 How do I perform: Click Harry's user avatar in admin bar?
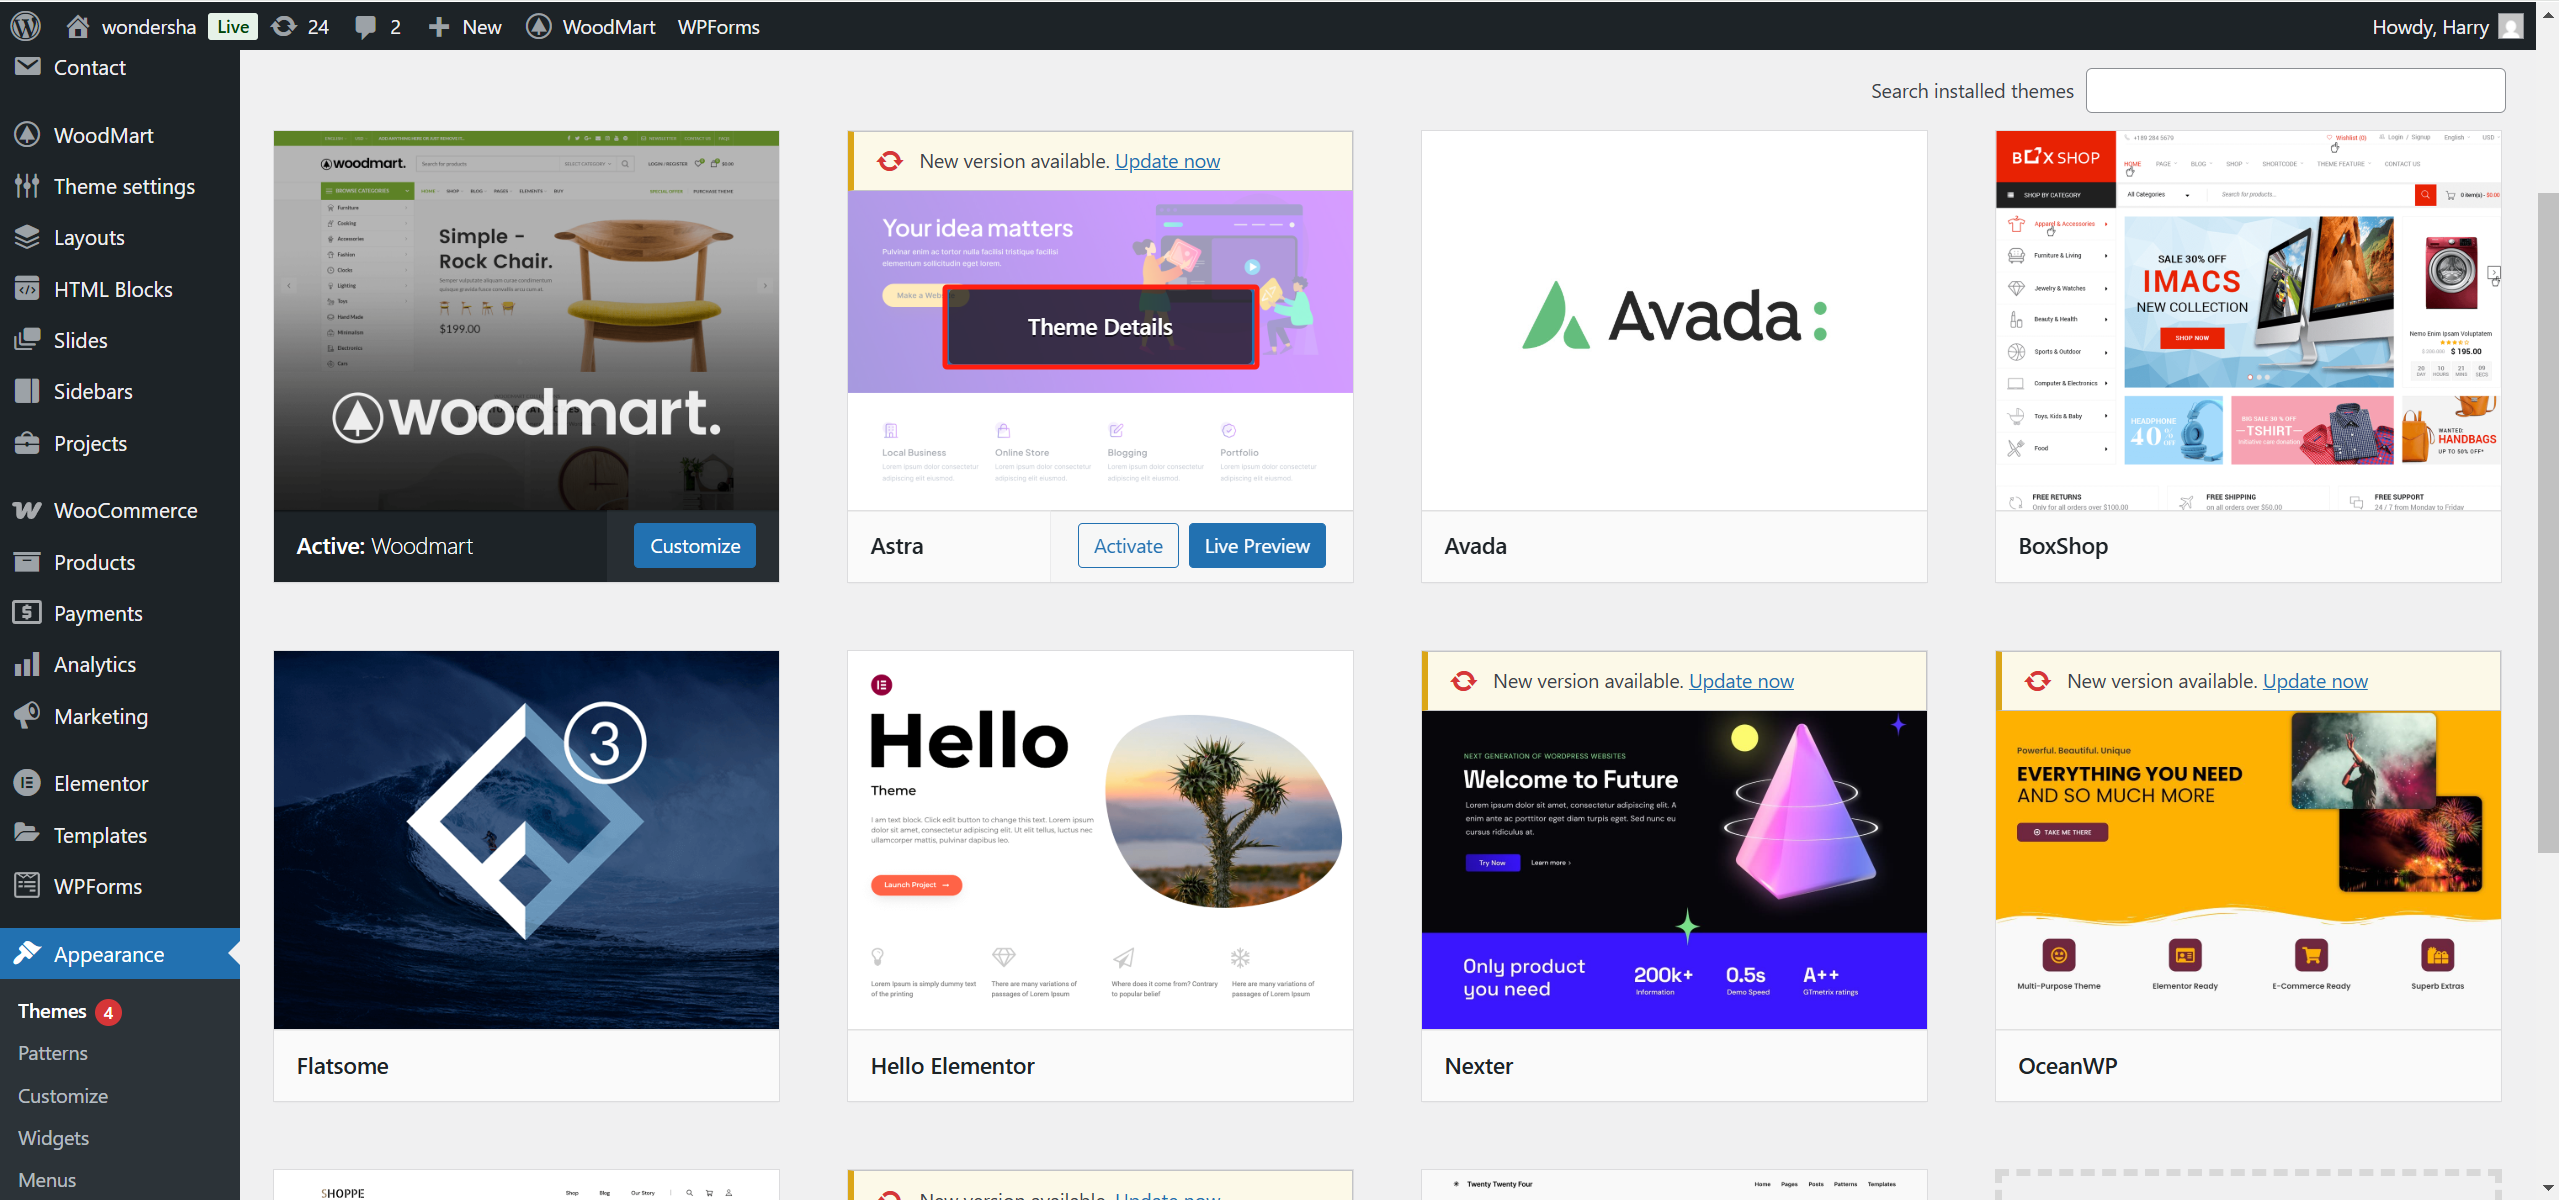(2510, 26)
